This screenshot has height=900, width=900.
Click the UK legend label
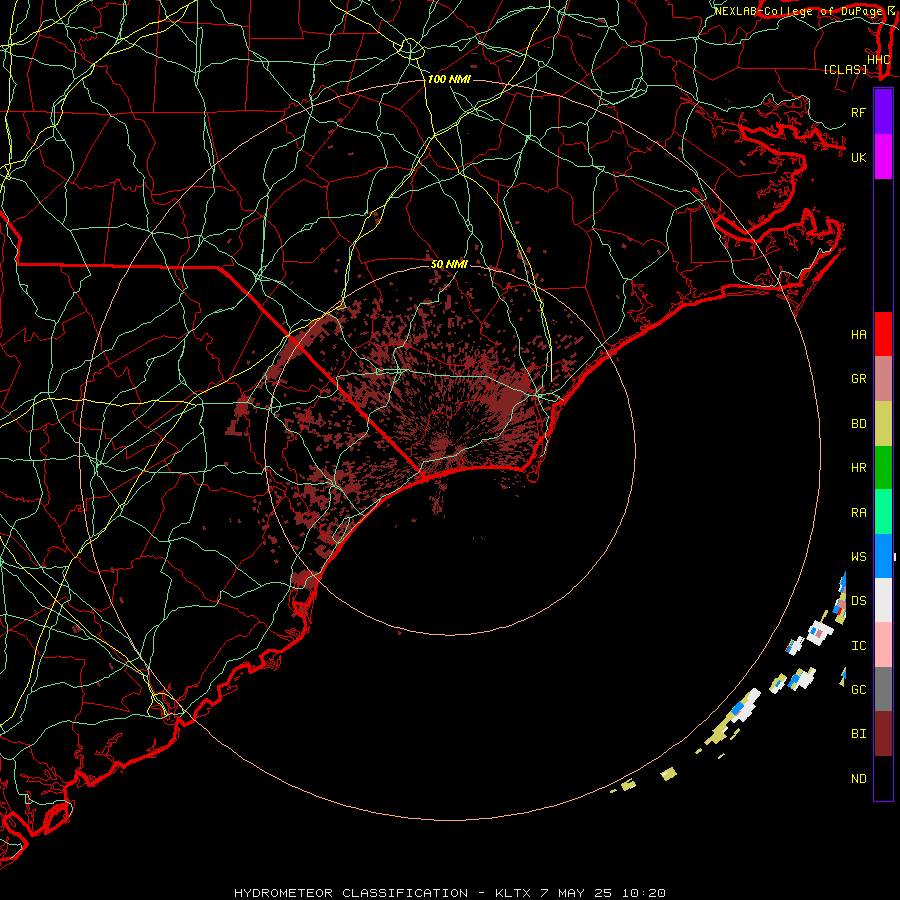click(x=858, y=157)
